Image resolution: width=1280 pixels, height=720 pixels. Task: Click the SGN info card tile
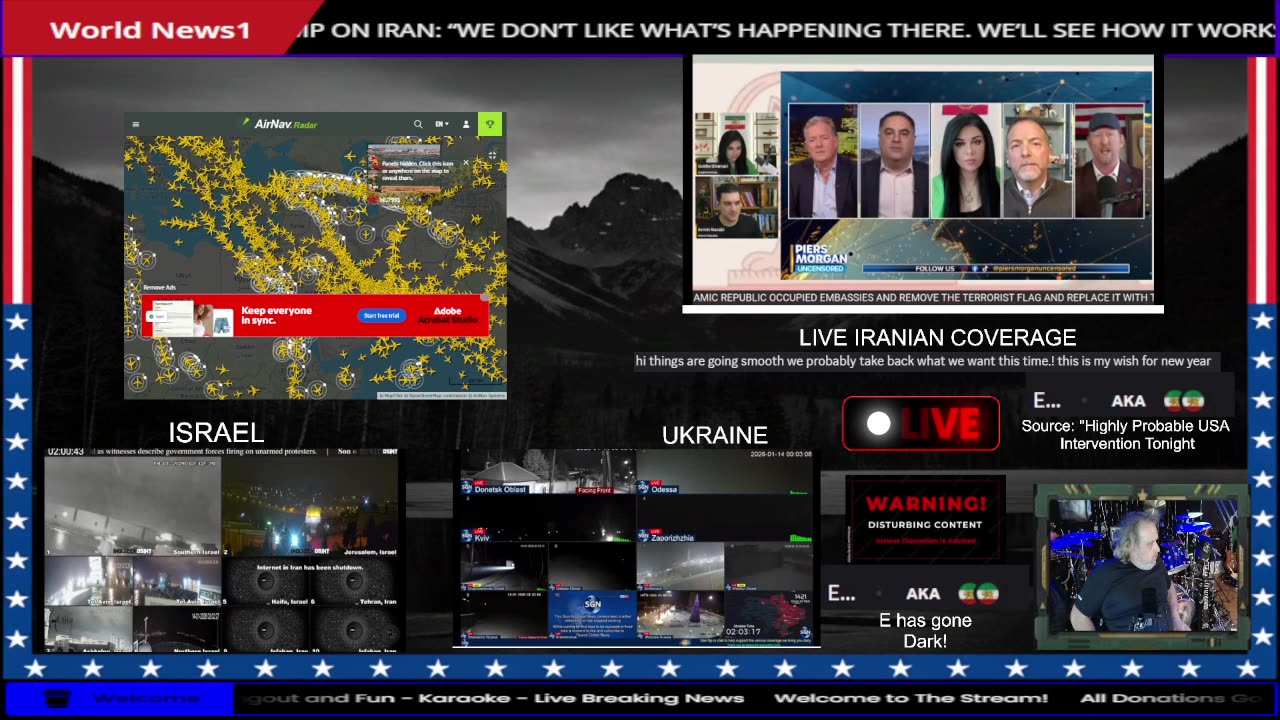pyautogui.click(x=591, y=615)
